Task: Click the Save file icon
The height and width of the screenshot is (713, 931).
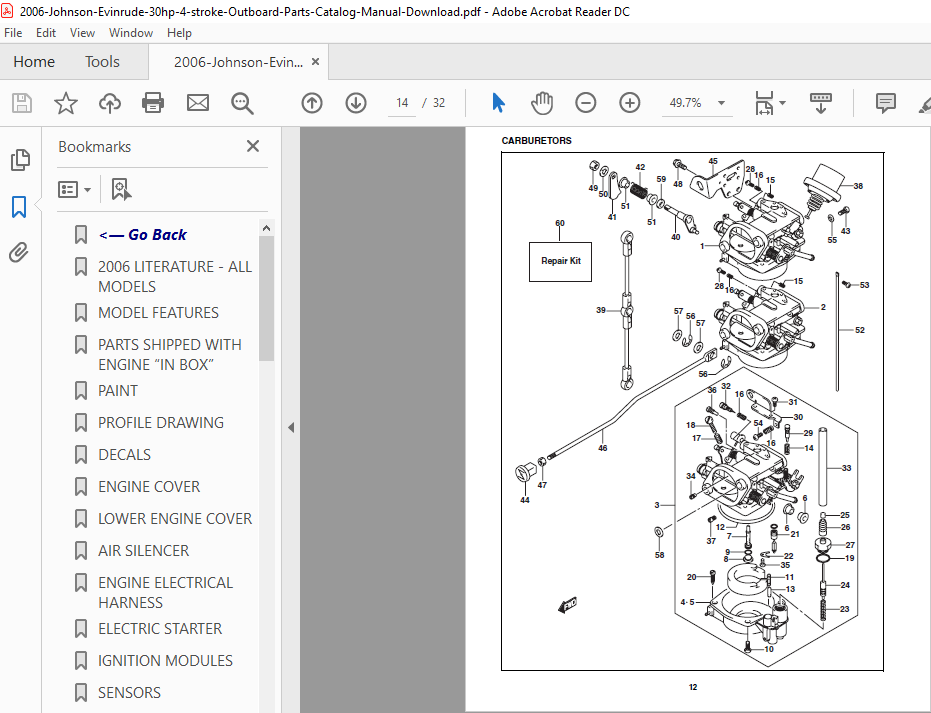Action: tap(22, 103)
